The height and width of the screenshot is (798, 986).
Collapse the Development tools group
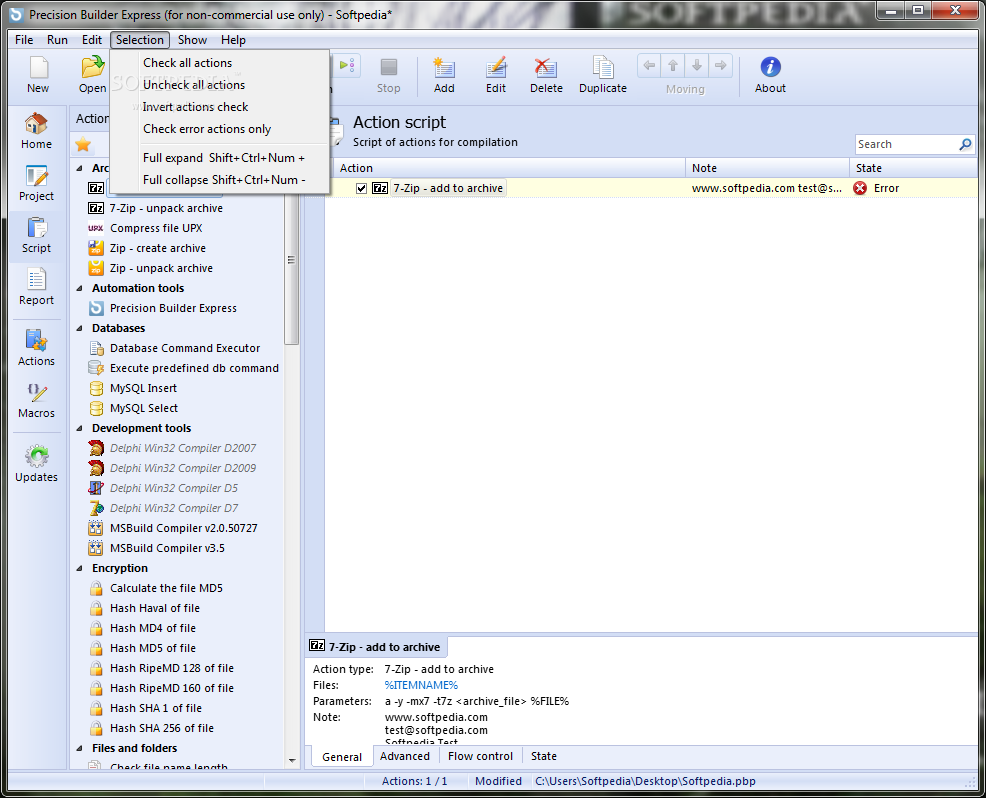tap(79, 428)
